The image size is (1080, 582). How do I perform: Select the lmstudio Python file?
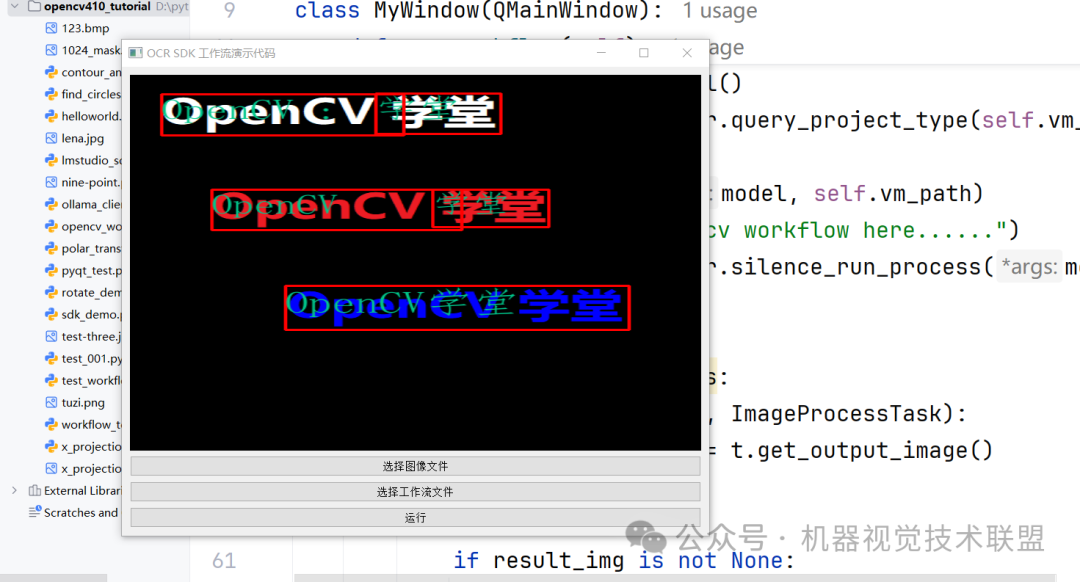(91, 160)
